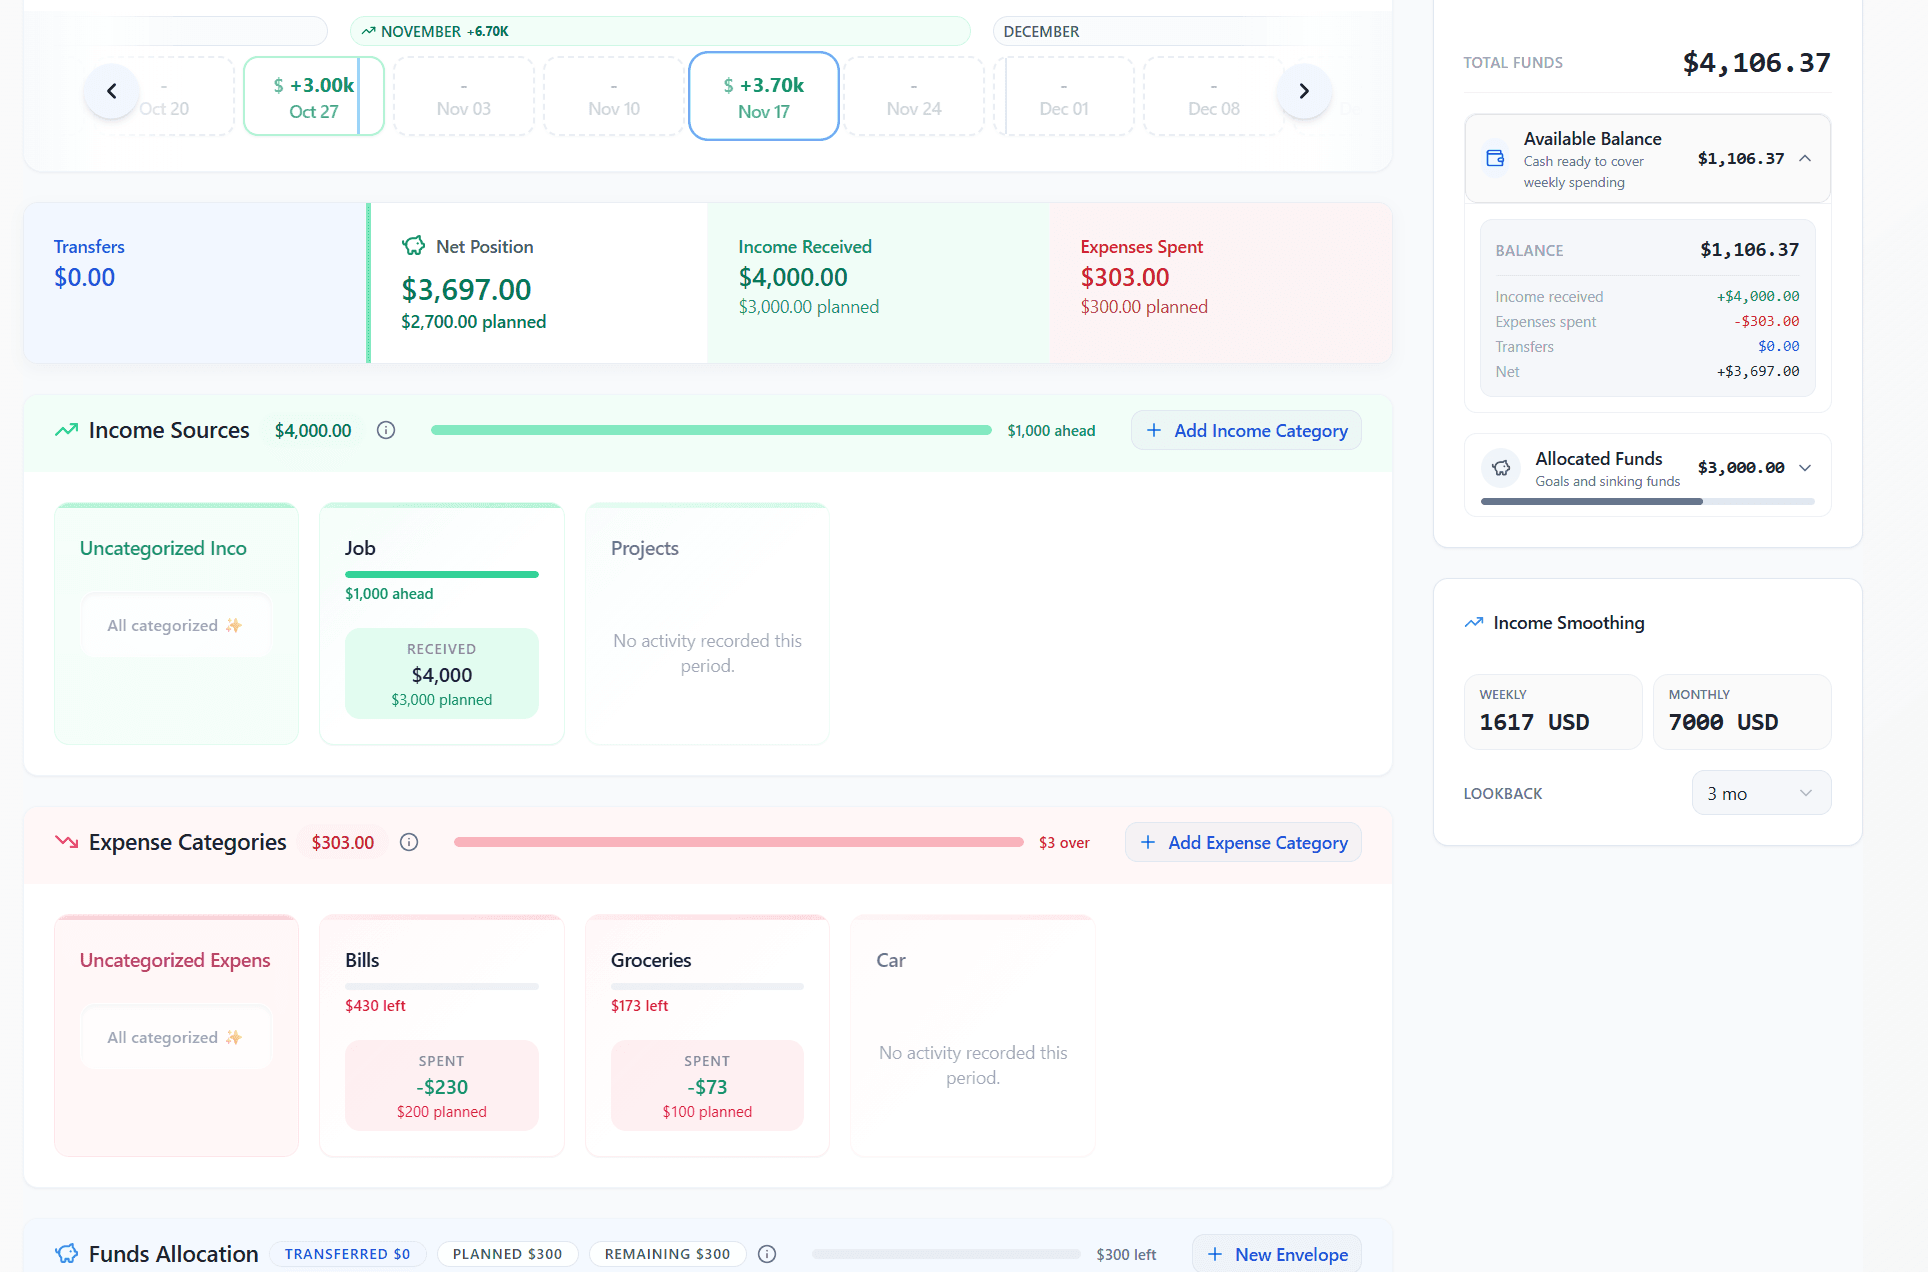Click the Income Sources trend icon
Screen dimensions: 1928x1272
point(65,429)
